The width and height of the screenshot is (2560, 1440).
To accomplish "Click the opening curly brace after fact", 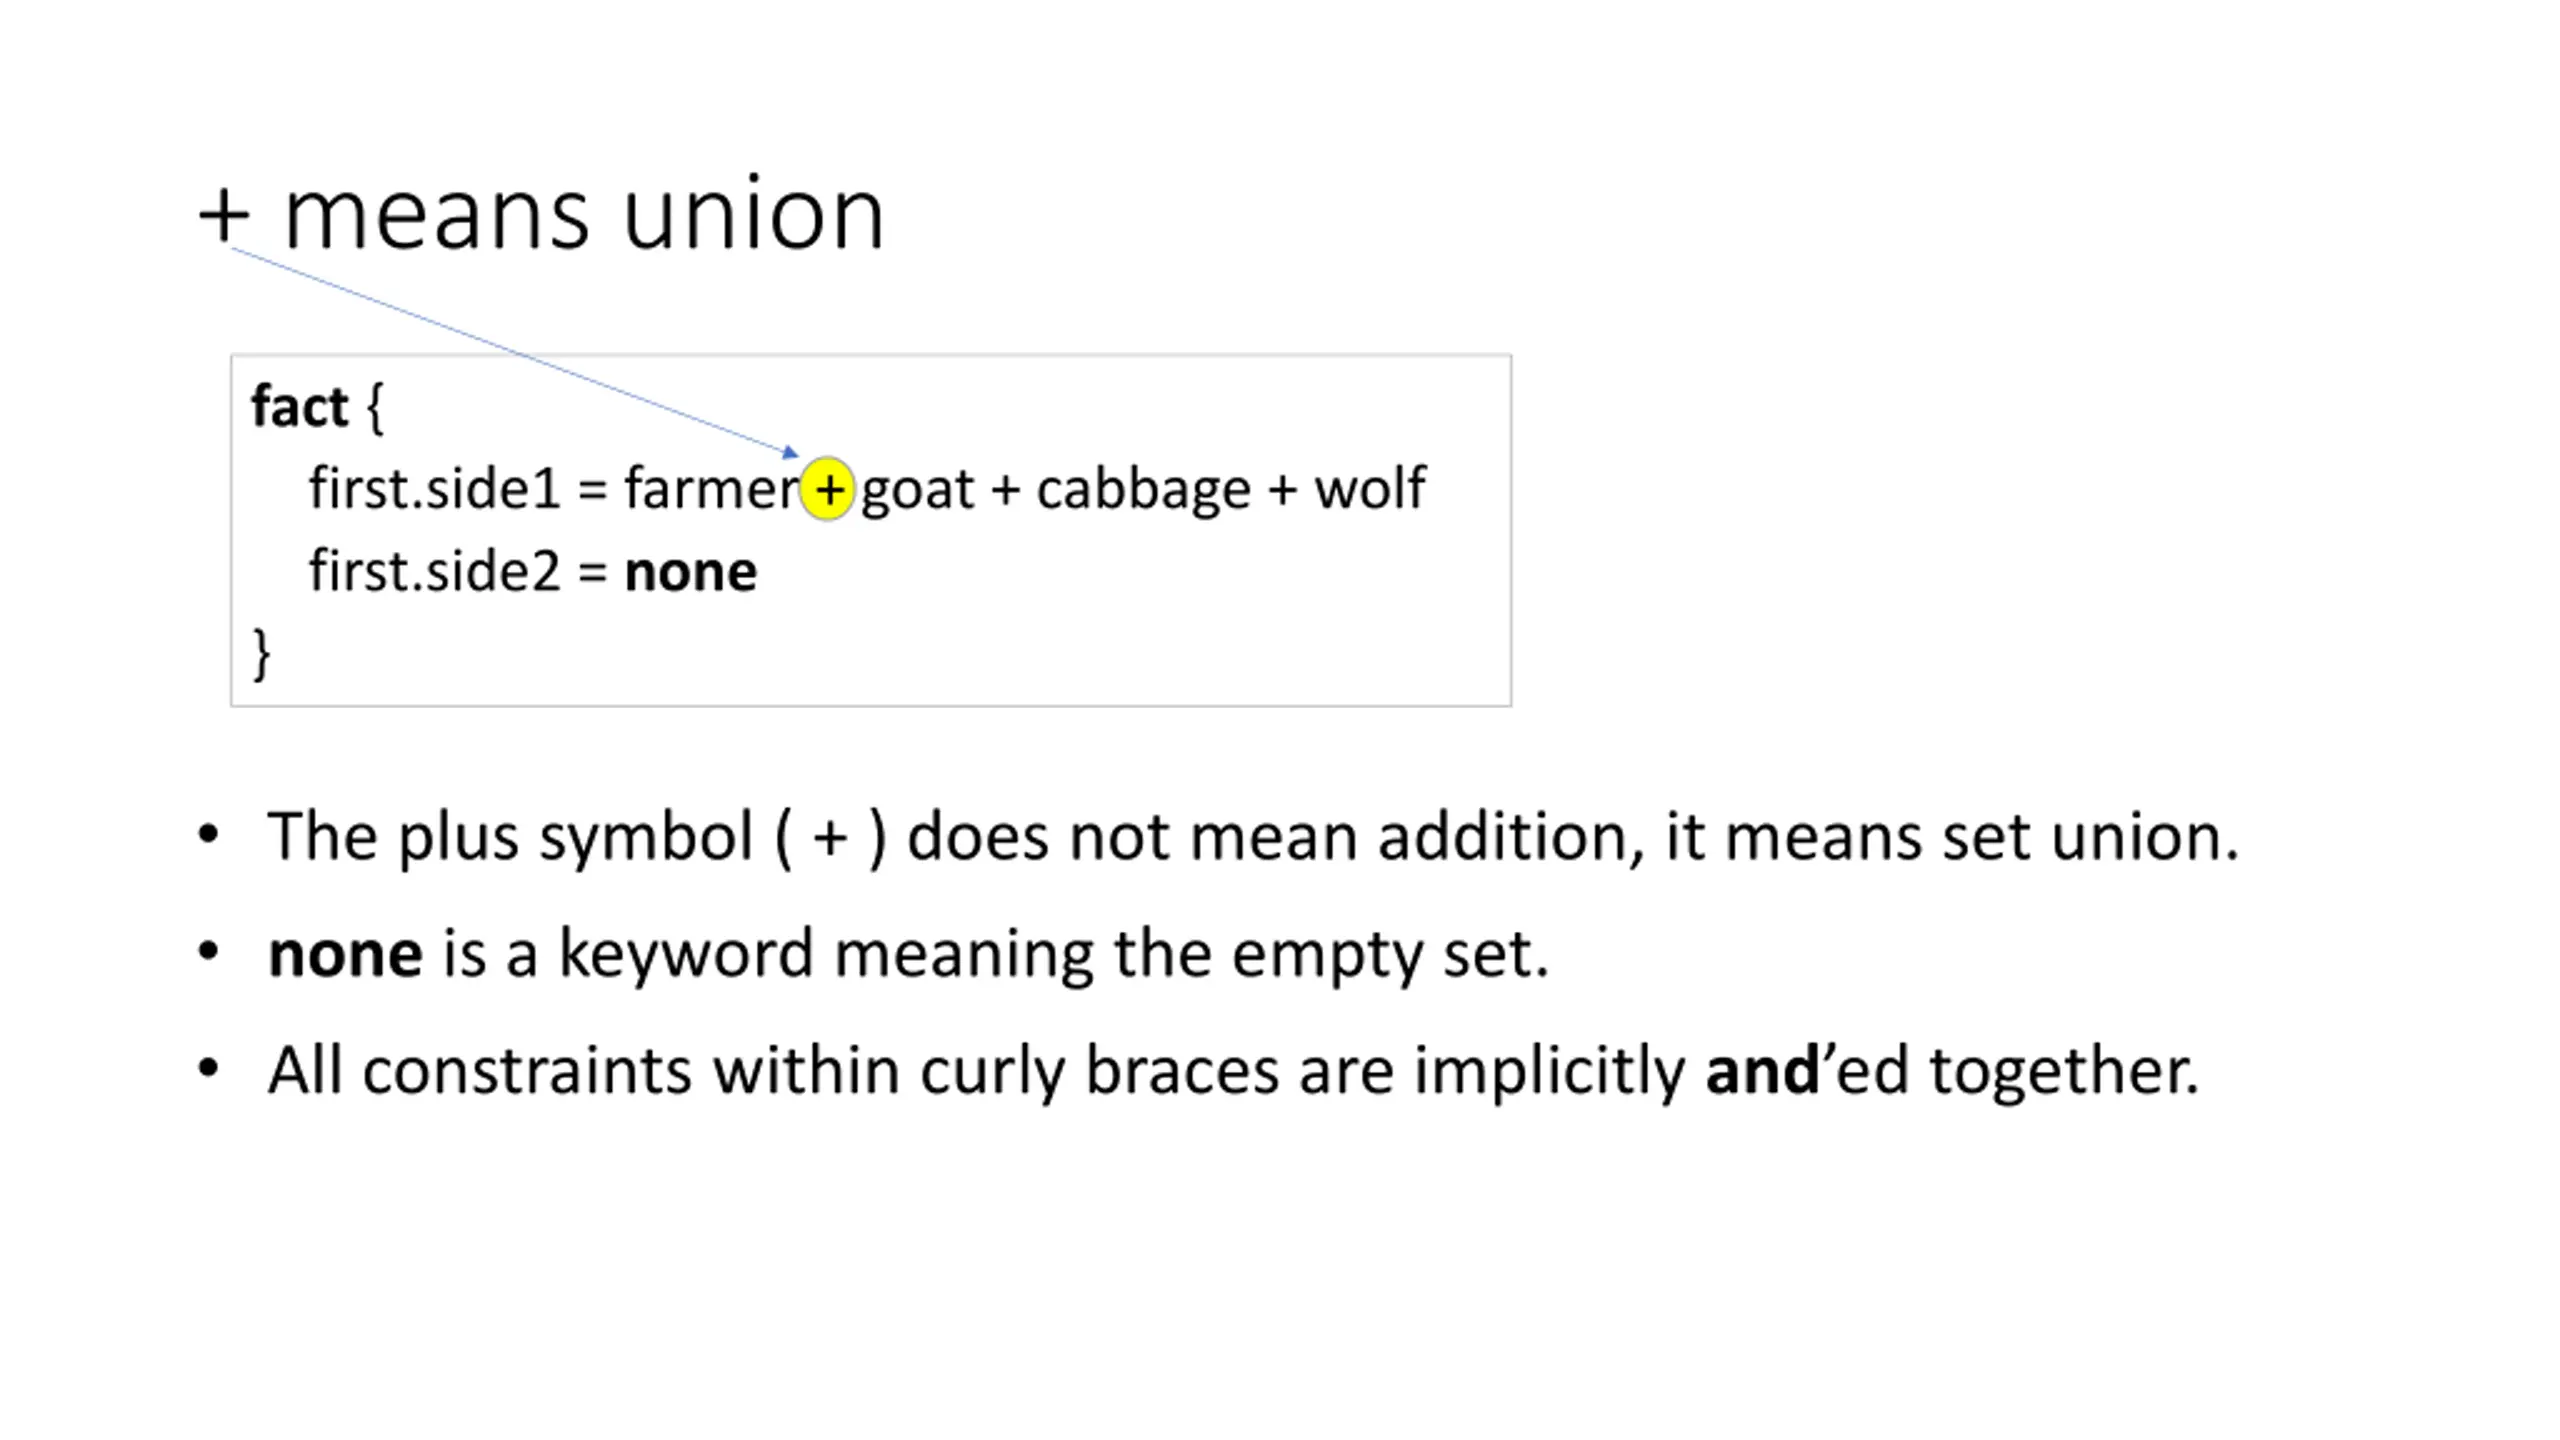I will 375,408.
